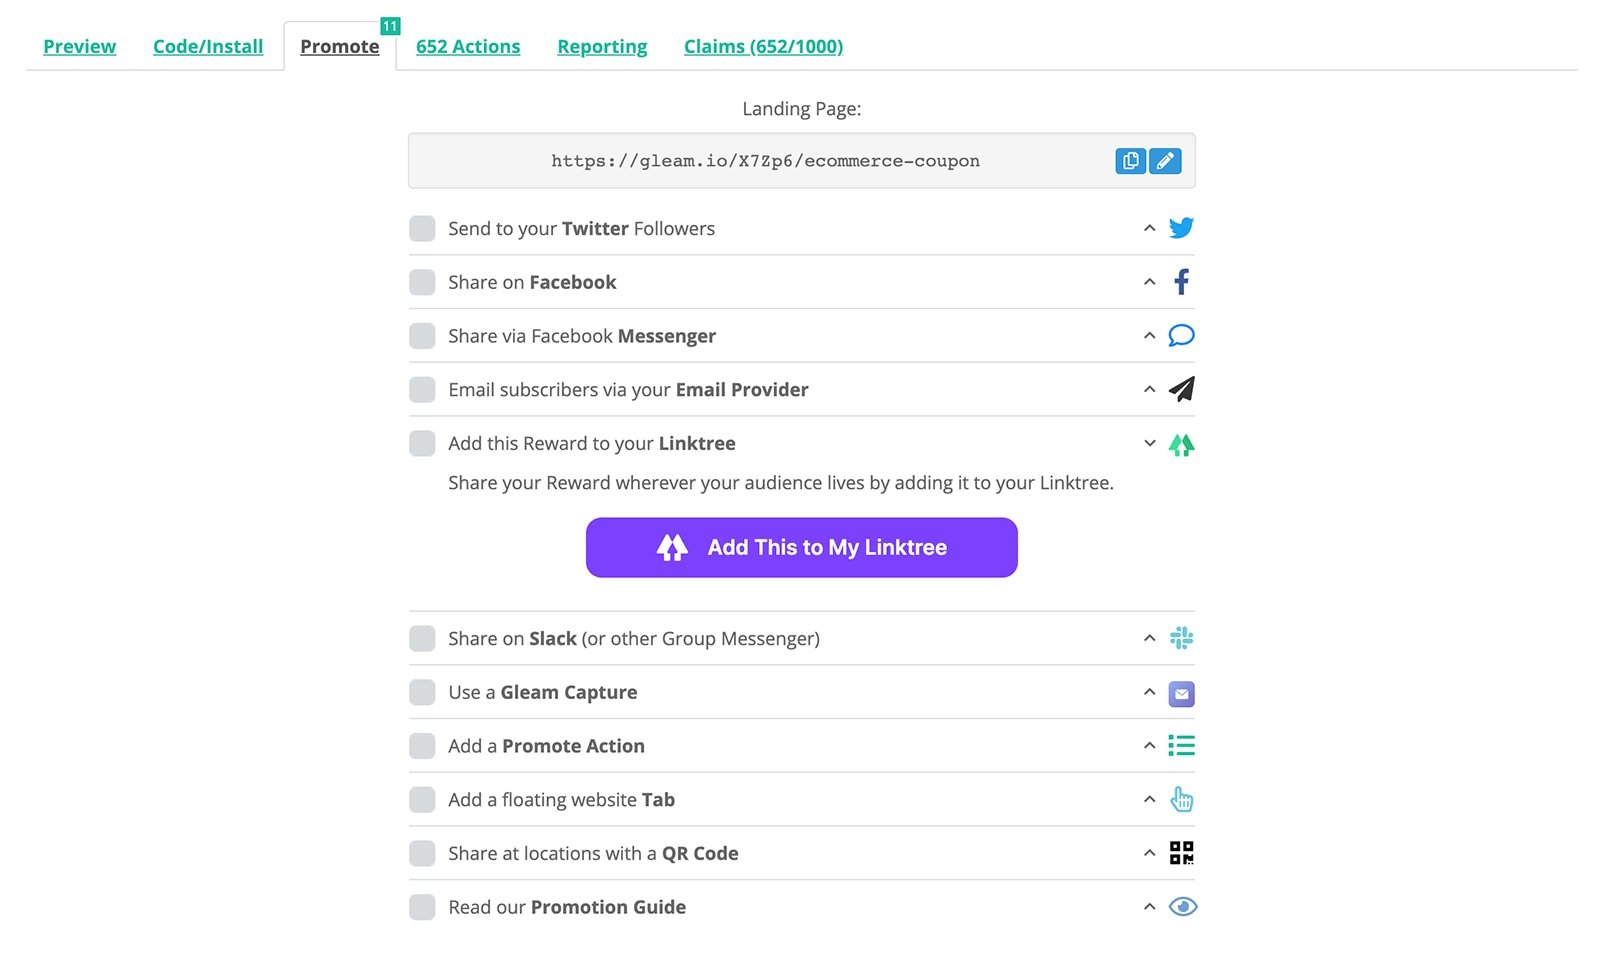Go to the Reporting tab
Viewport: 1604px width, 972px height.
coord(602,47)
